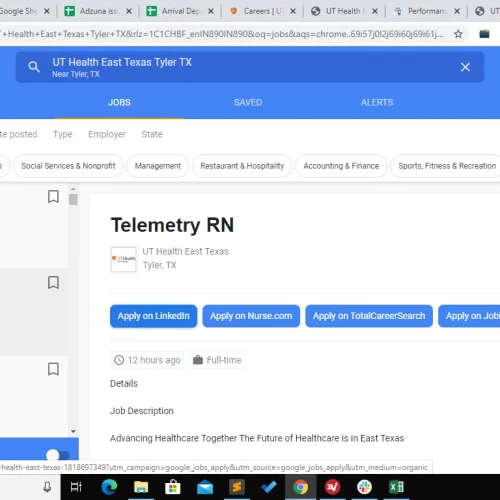
Task: Click Apply on Nurse.com button
Action: [x=251, y=316]
